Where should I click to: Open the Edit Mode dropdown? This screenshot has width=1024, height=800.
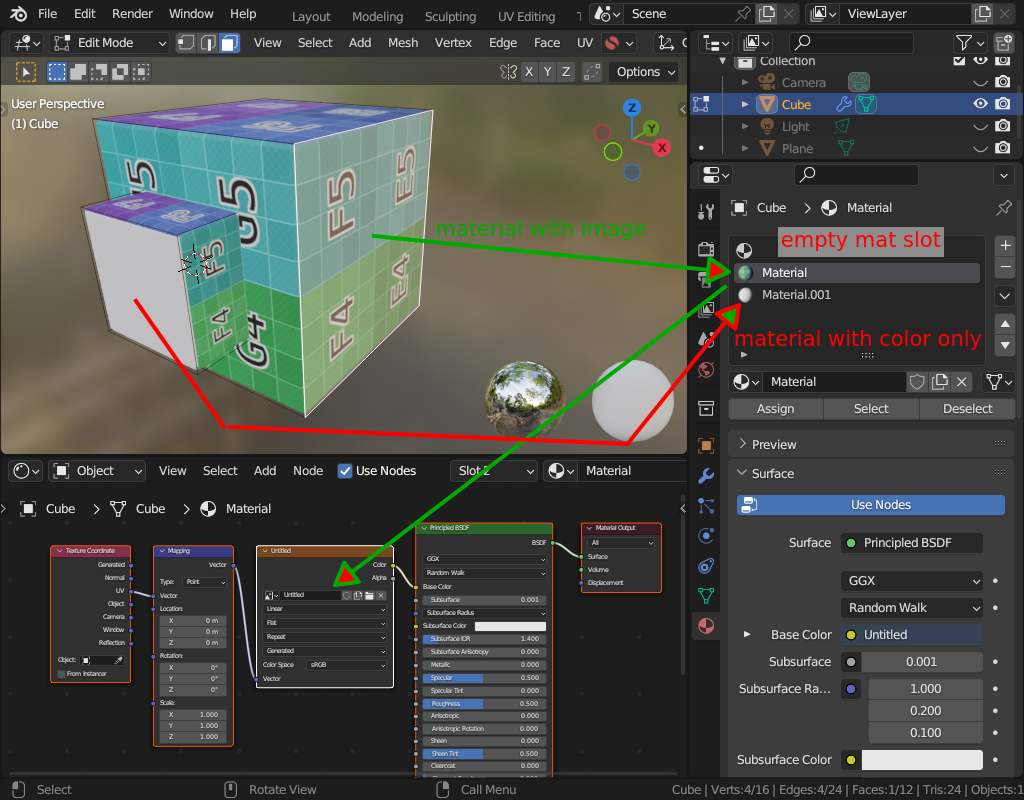coord(110,43)
